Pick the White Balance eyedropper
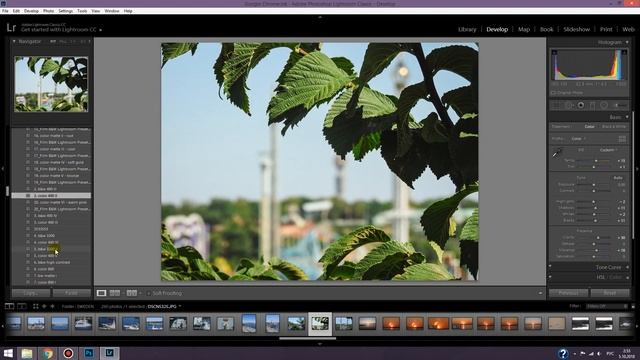 [557, 153]
